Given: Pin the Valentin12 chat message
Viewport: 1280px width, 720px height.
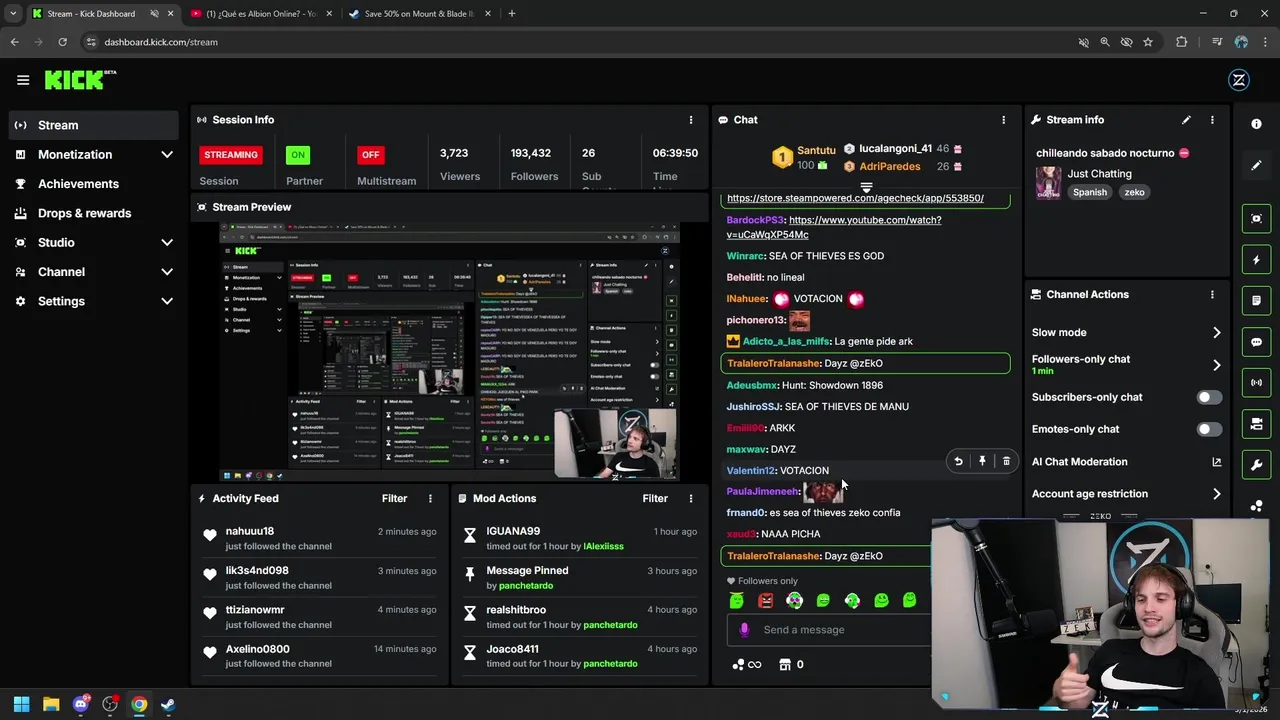Looking at the screenshot, I should coord(982,461).
